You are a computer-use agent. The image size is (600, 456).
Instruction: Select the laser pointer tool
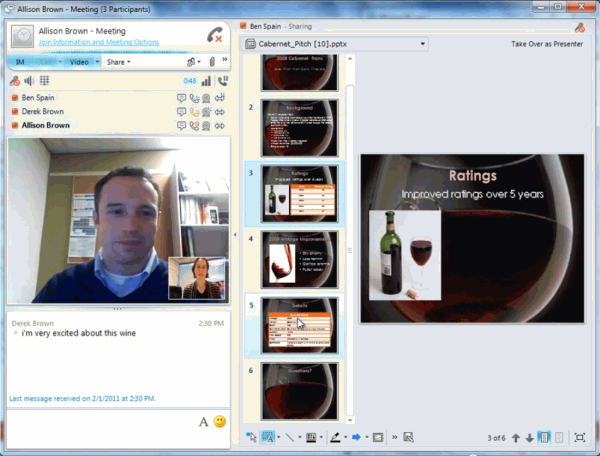[251, 437]
